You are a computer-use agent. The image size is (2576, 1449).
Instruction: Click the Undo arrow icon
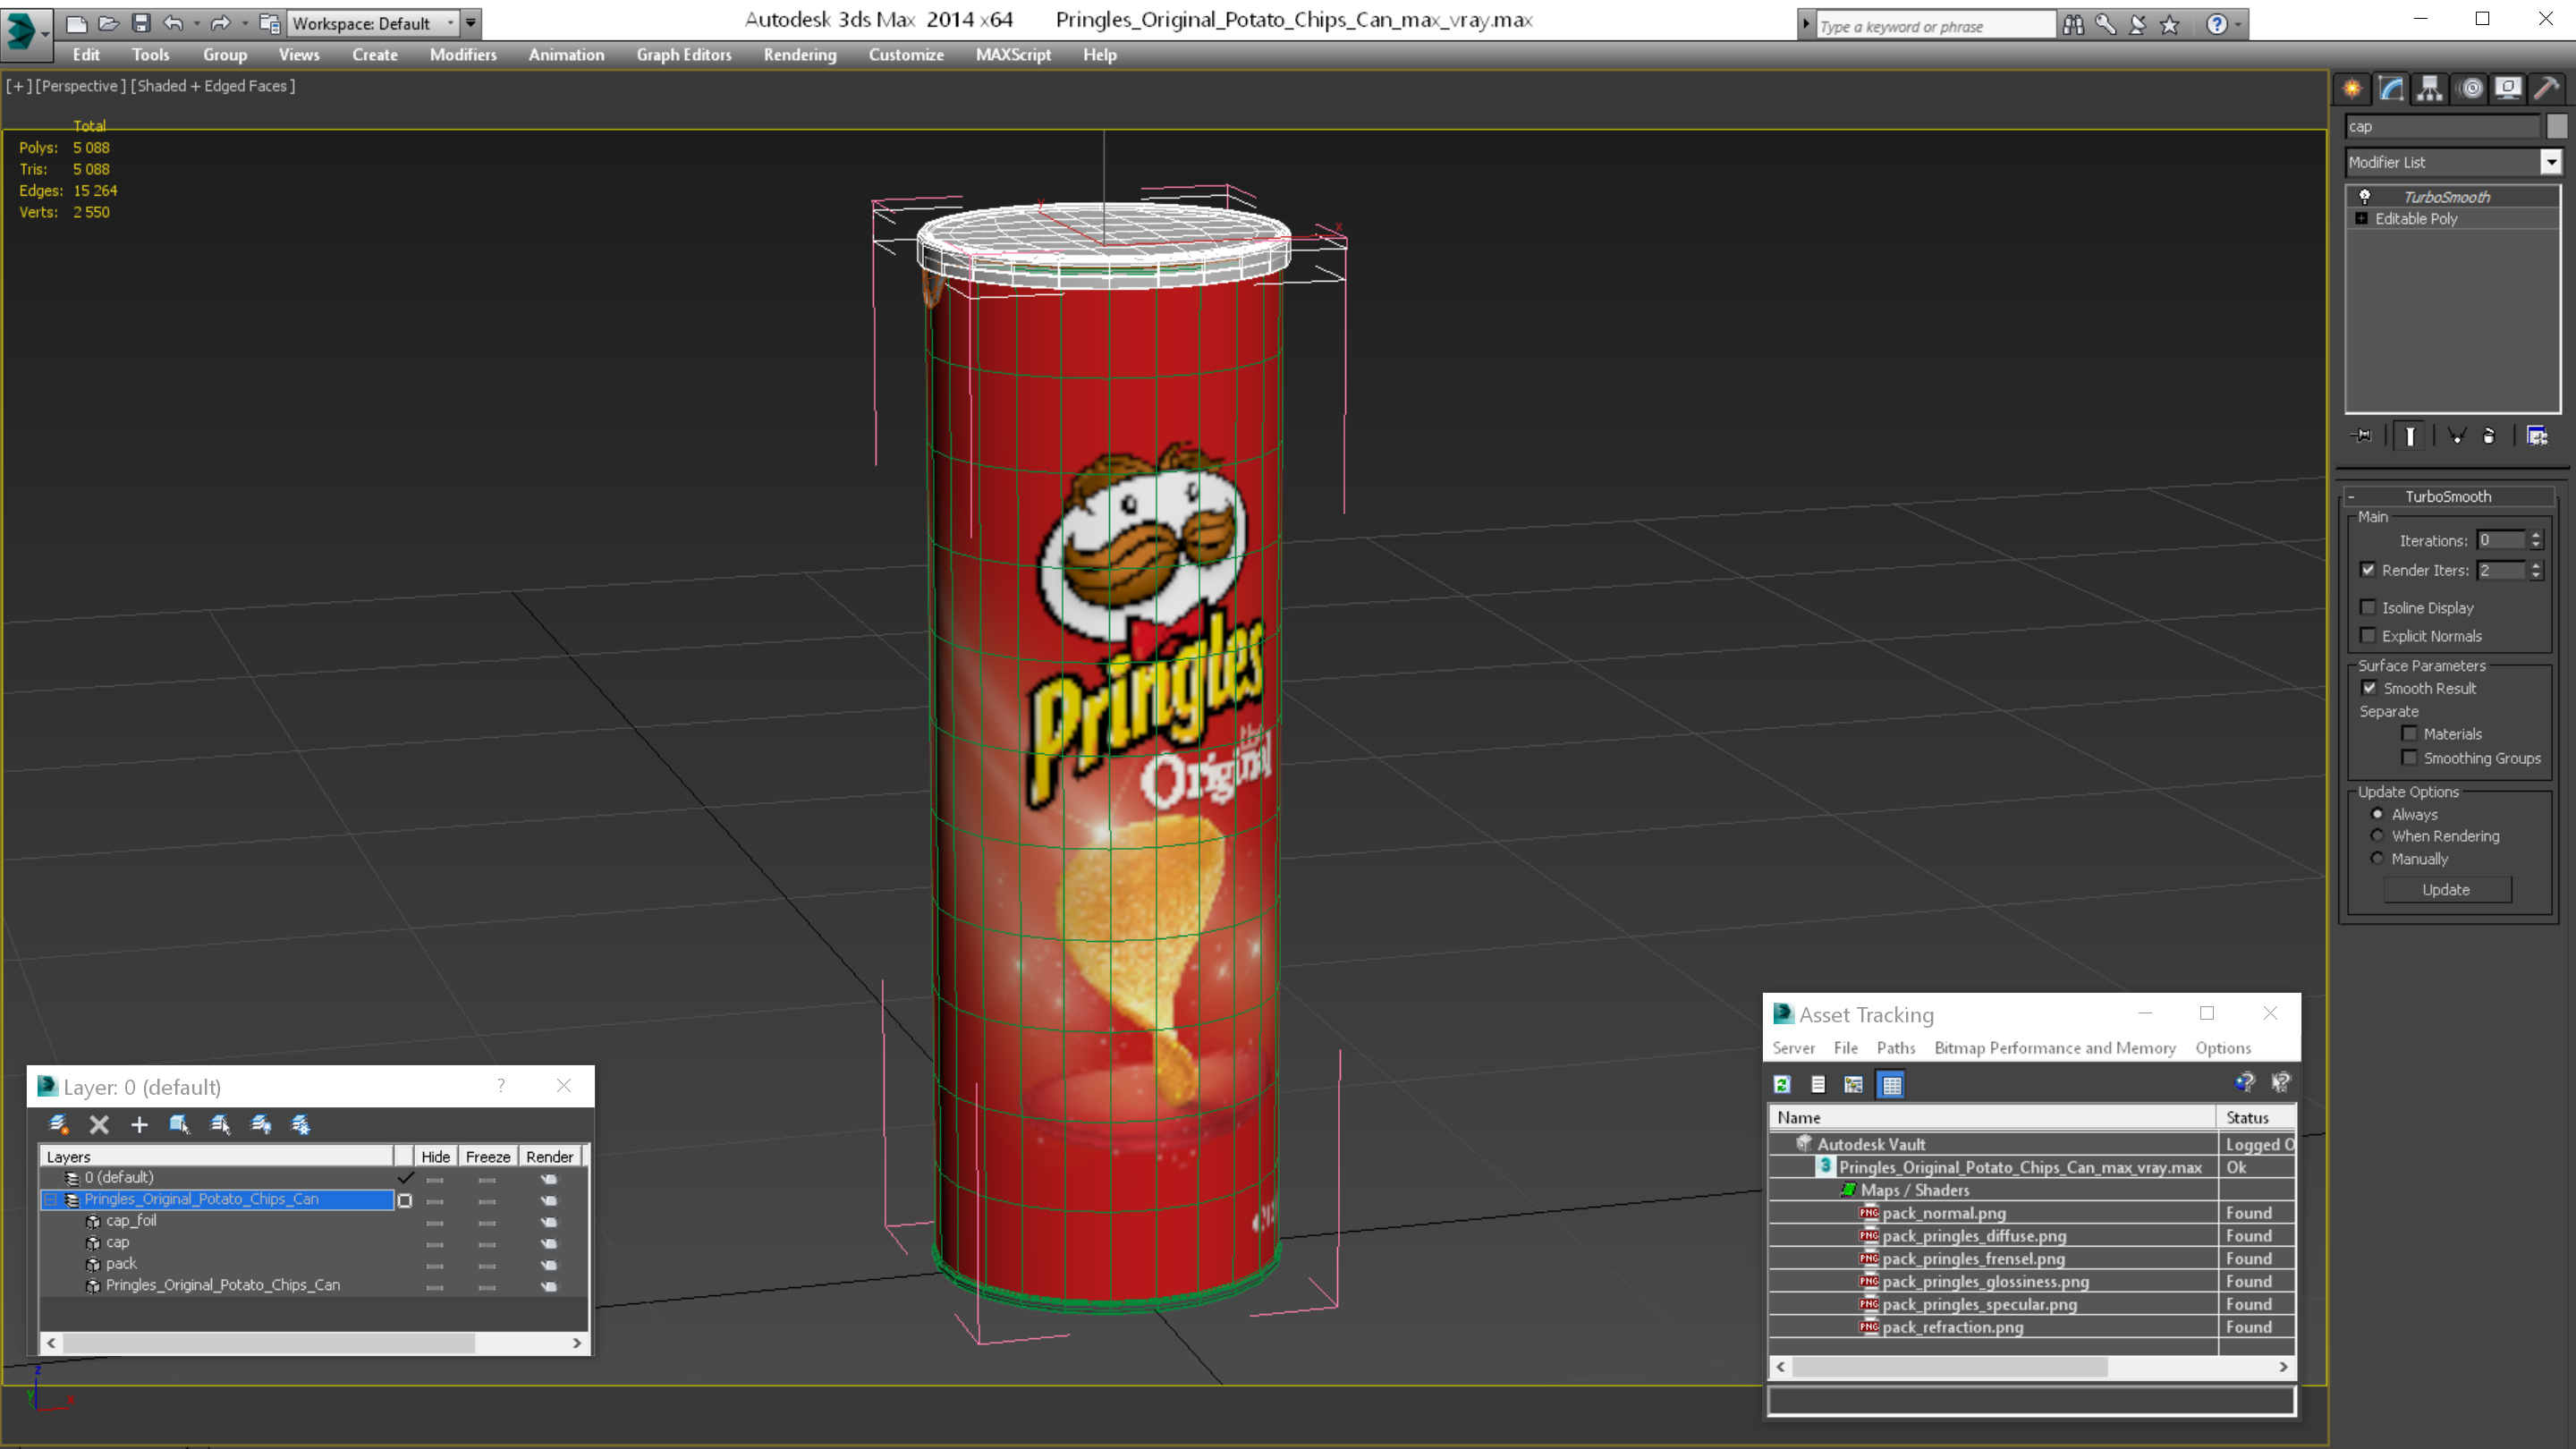(173, 23)
